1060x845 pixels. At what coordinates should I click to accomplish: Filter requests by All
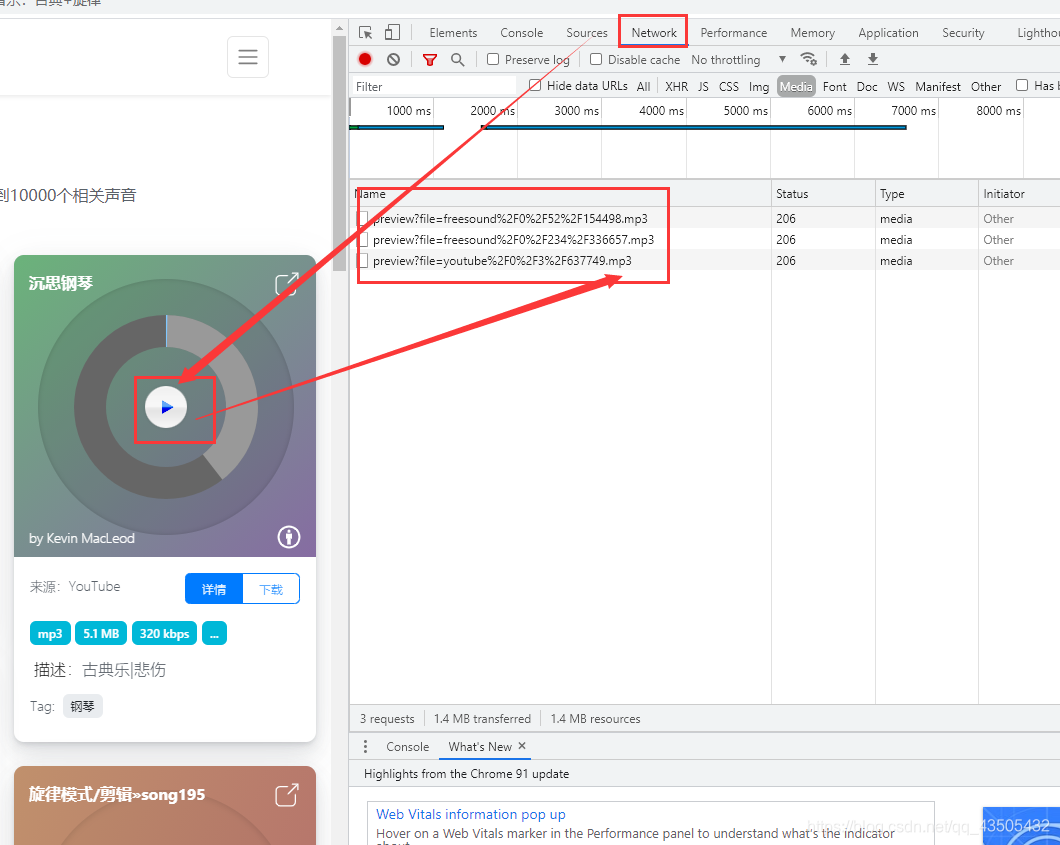[644, 87]
